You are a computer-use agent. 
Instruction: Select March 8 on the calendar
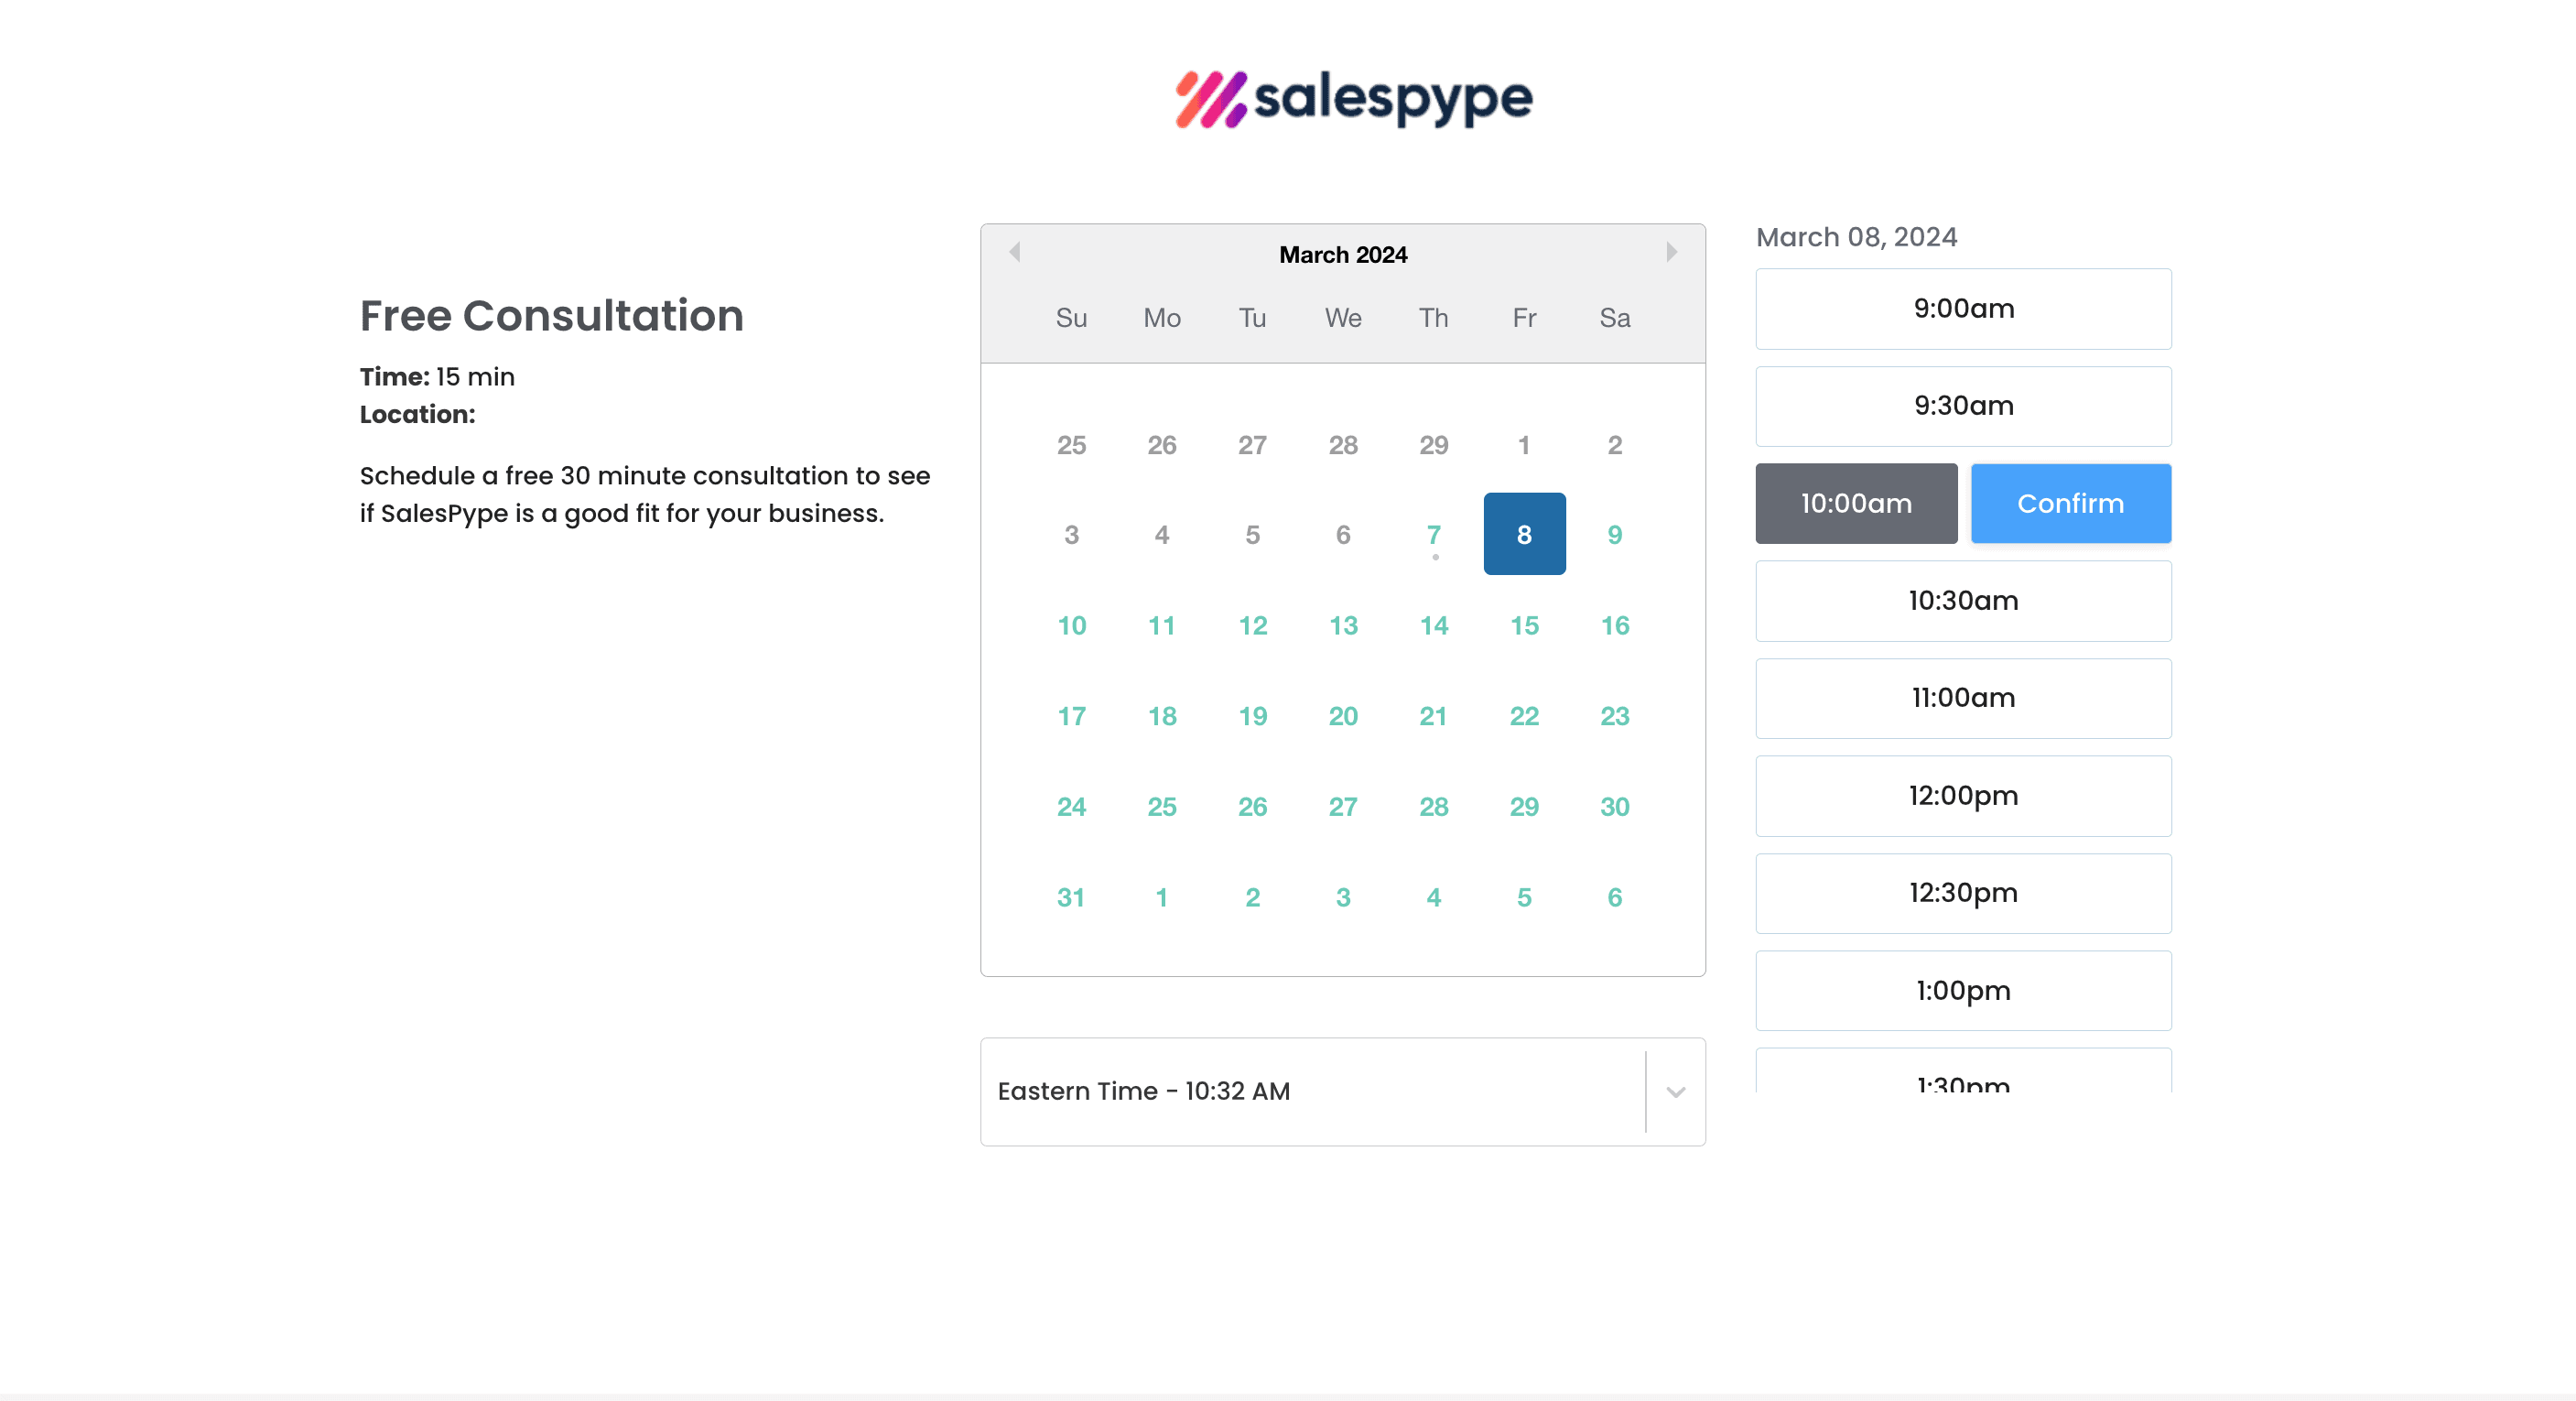(x=1524, y=535)
